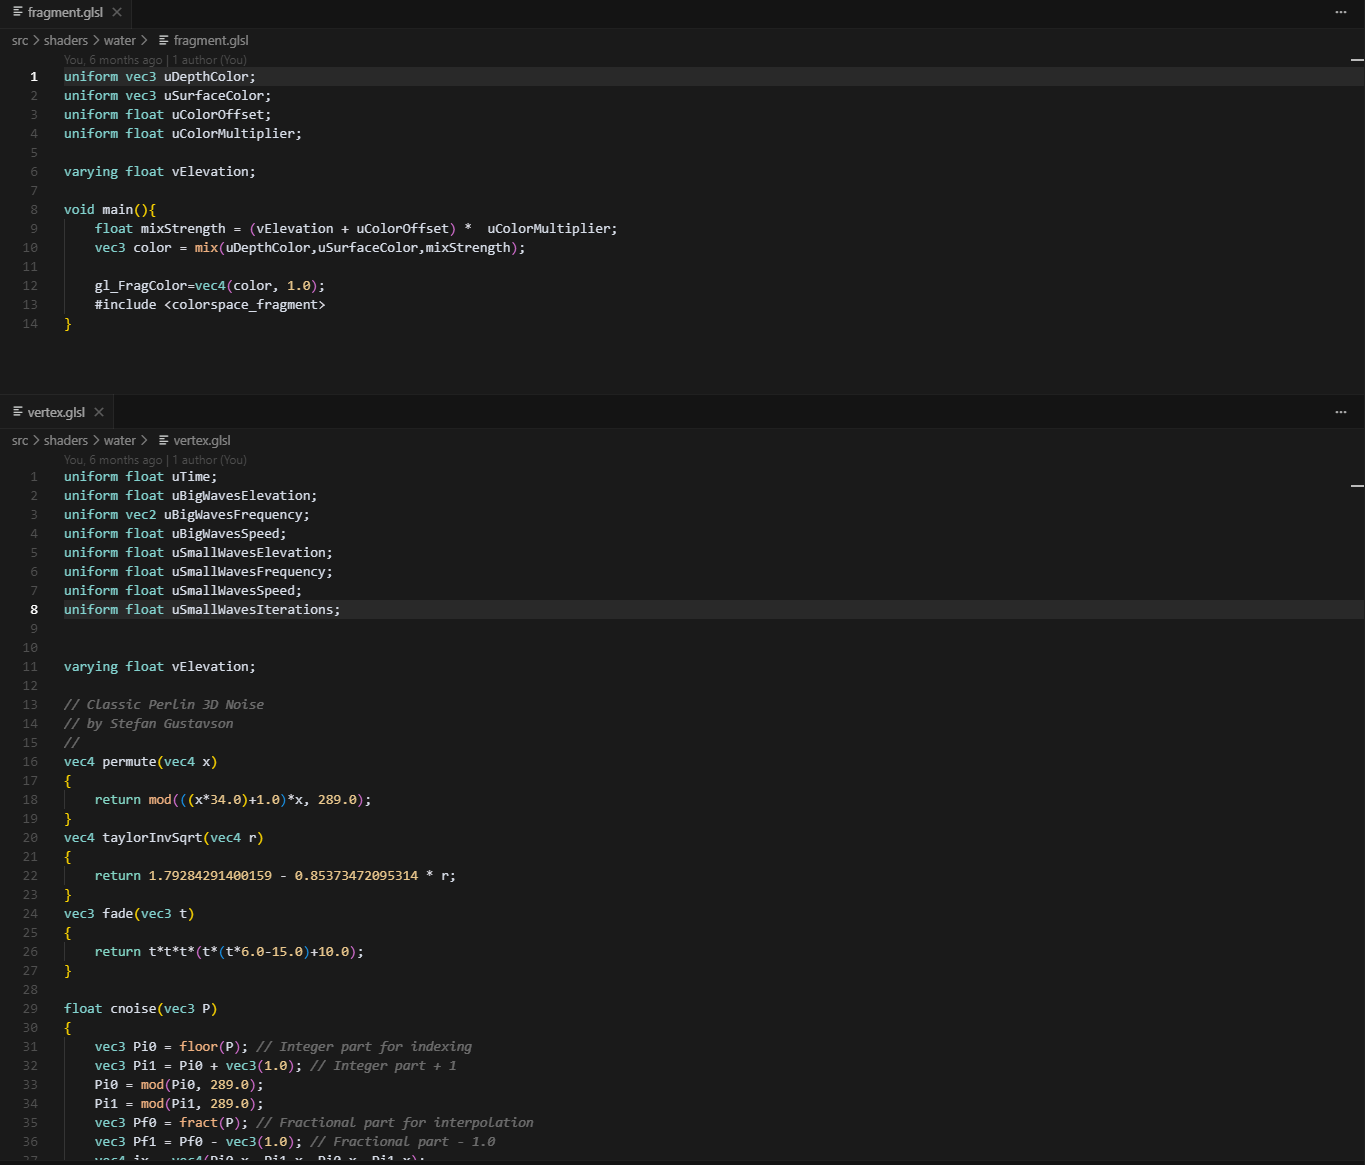Click 'shaders' breadcrumb in vertex.glsl editor
This screenshot has height=1165, width=1365.
coord(66,441)
